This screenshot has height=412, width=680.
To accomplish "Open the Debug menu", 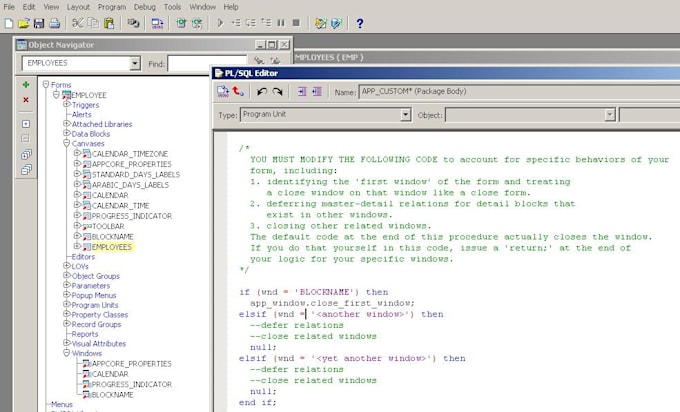I will click(x=144, y=7).
